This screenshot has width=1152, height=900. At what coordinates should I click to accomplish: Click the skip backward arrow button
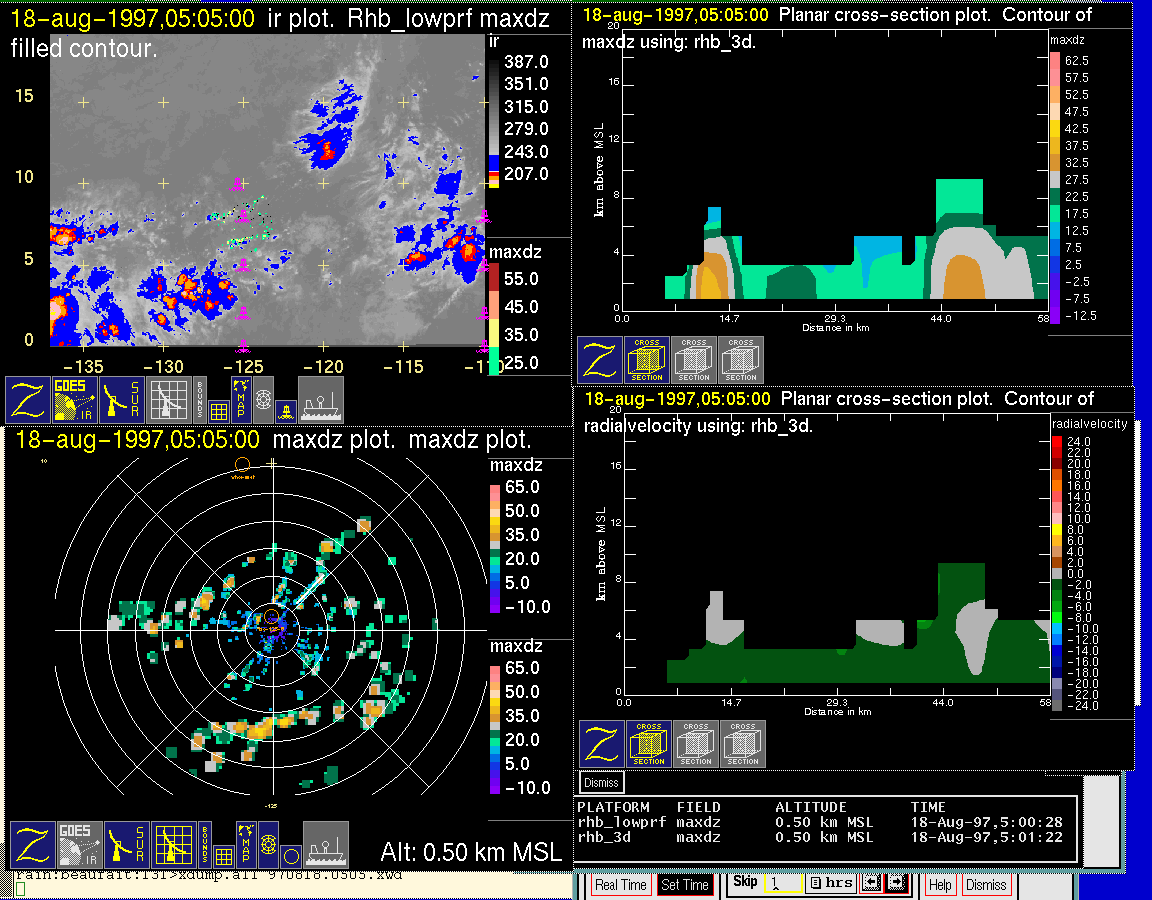(x=869, y=884)
